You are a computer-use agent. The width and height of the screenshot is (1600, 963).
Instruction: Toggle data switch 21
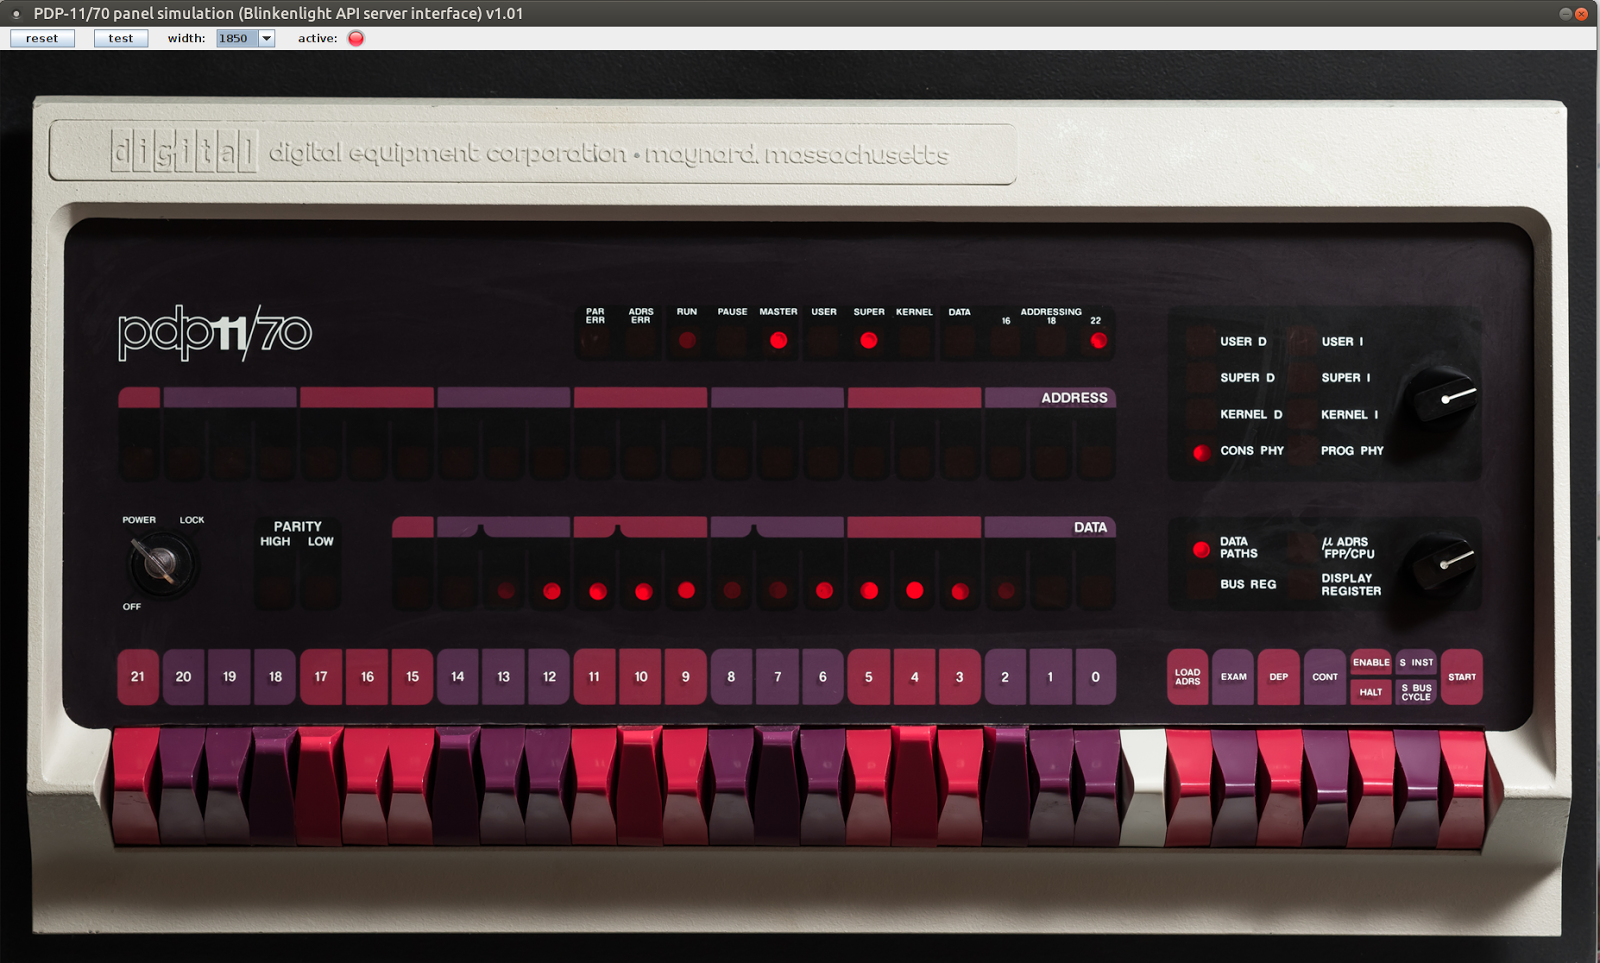click(137, 677)
